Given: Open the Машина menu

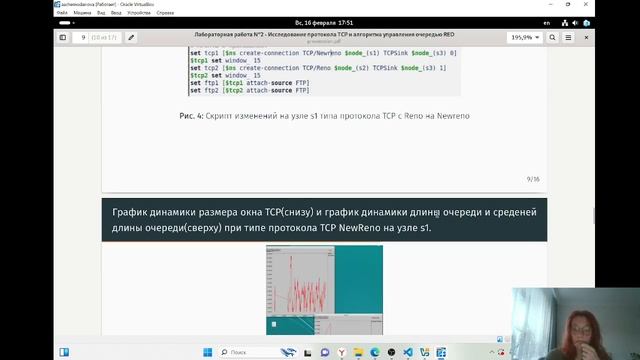Looking at the screenshot, I should [82, 13].
